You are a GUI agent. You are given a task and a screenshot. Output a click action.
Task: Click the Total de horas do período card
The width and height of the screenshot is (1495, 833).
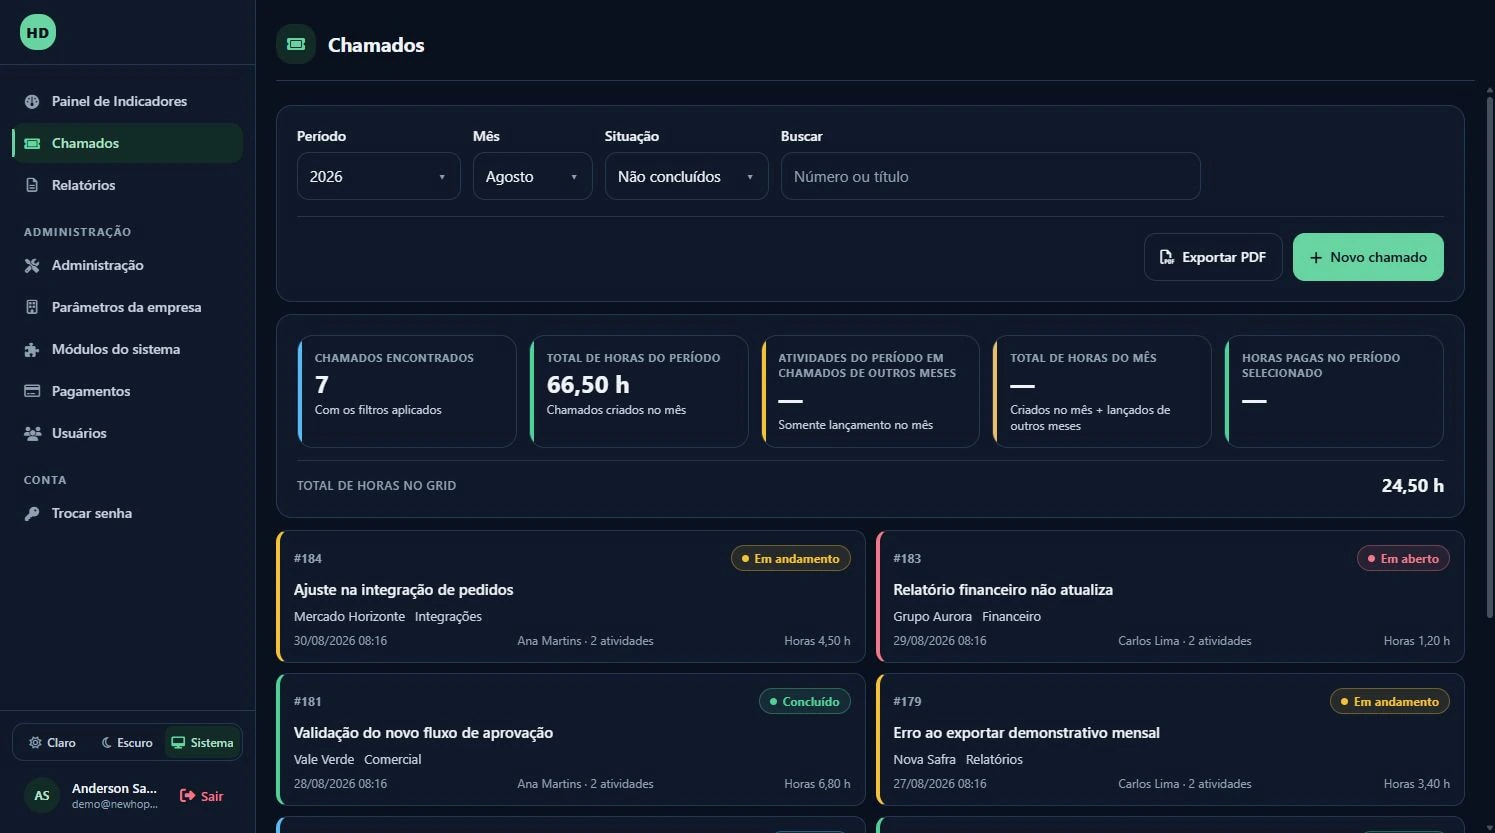(639, 391)
